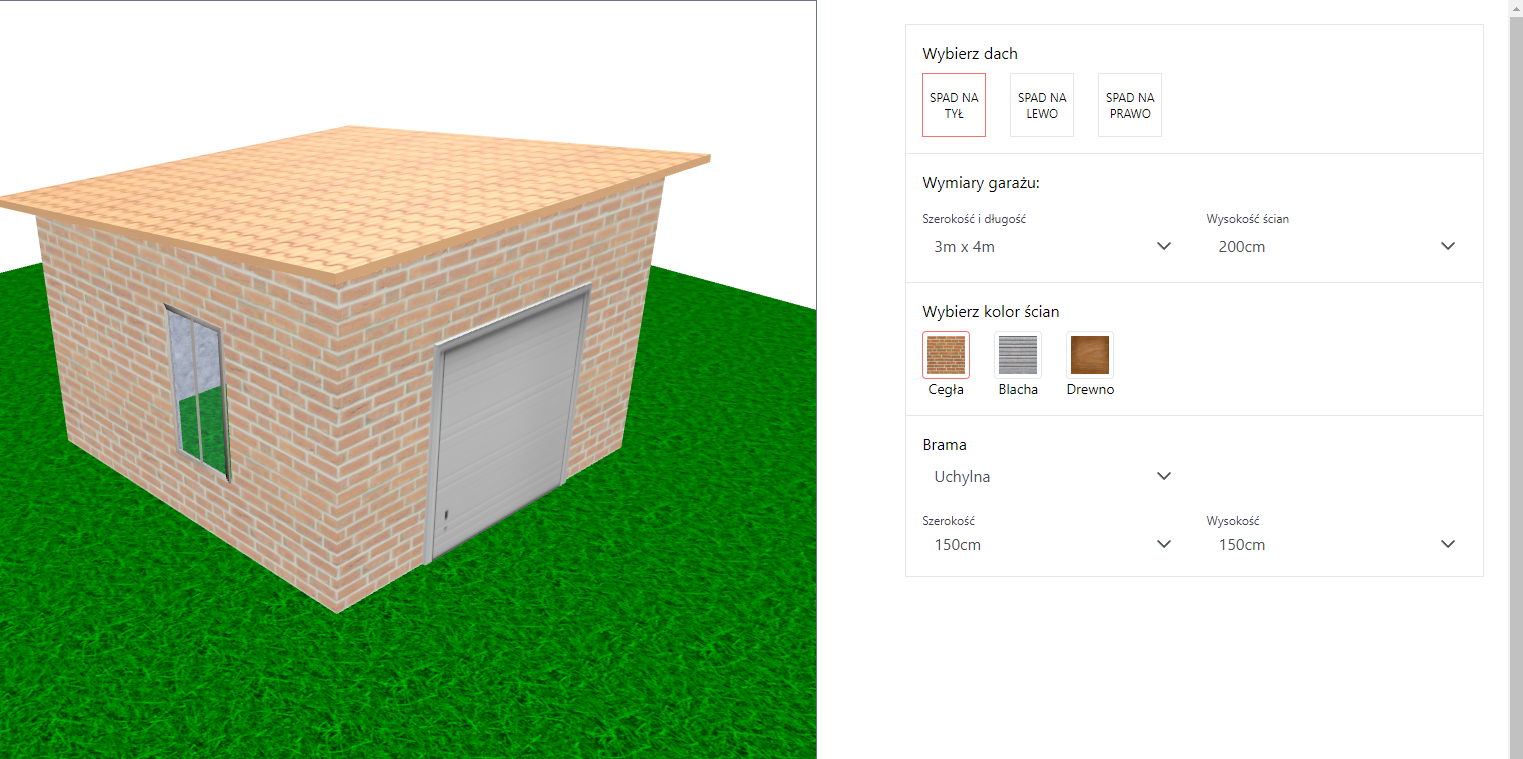
Task: Select the Cegła brick wall texture swatch
Action: pyautogui.click(x=946, y=355)
